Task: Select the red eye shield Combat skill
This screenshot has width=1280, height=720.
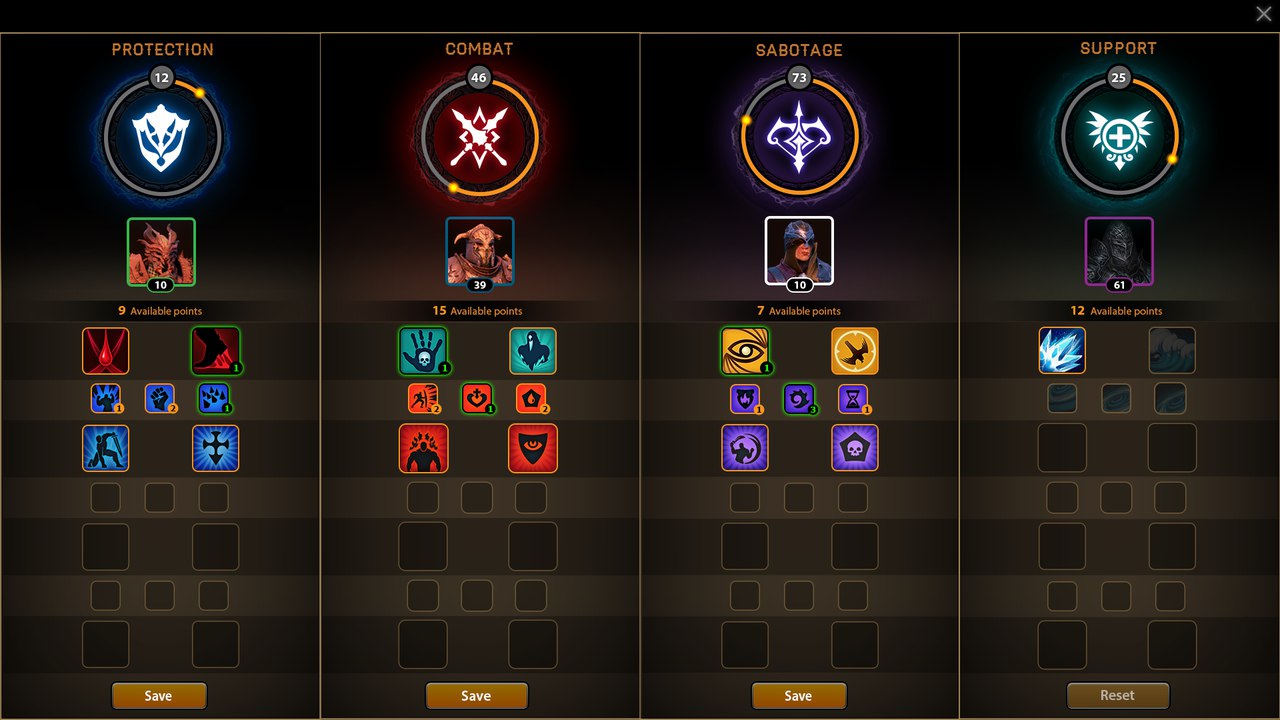Action: point(533,448)
